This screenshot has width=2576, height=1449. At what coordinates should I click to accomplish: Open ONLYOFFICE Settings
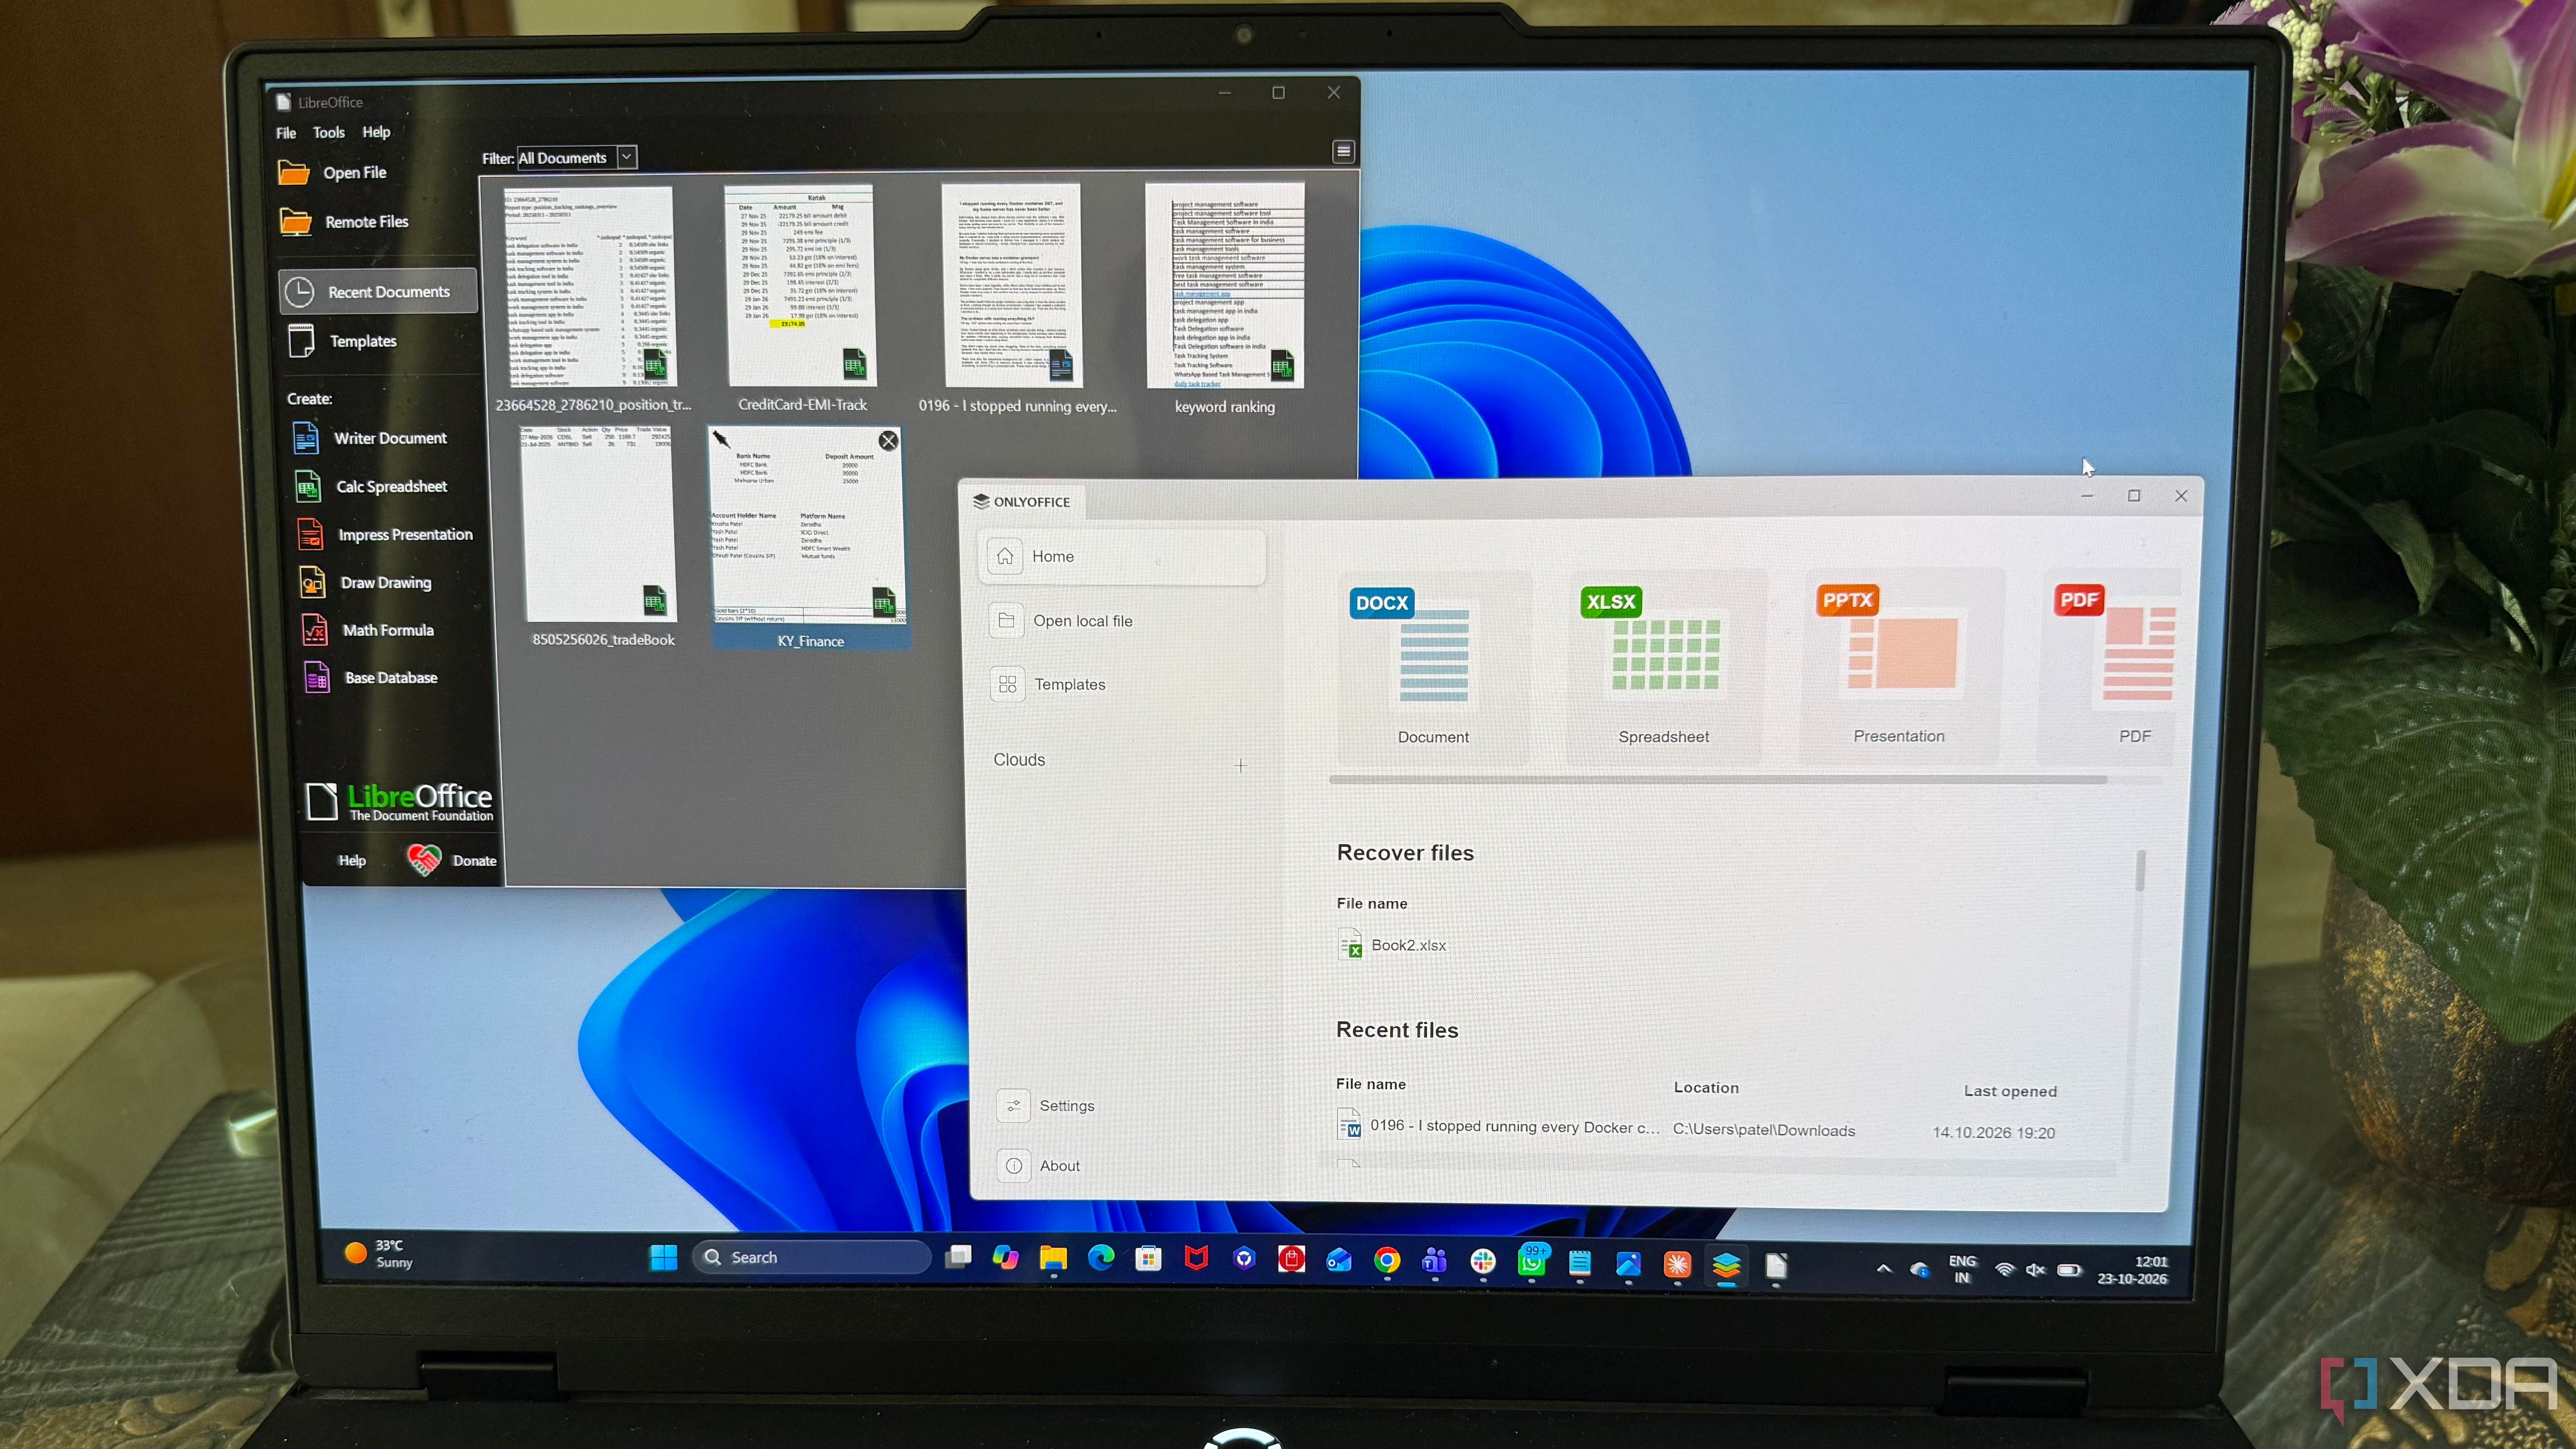point(1047,1106)
